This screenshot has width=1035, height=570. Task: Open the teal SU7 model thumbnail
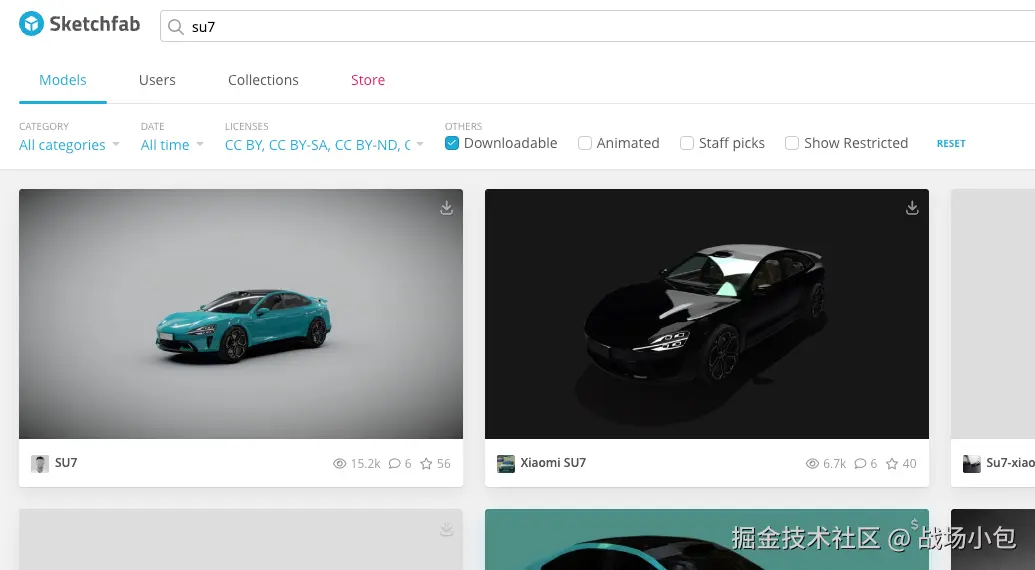(x=241, y=314)
